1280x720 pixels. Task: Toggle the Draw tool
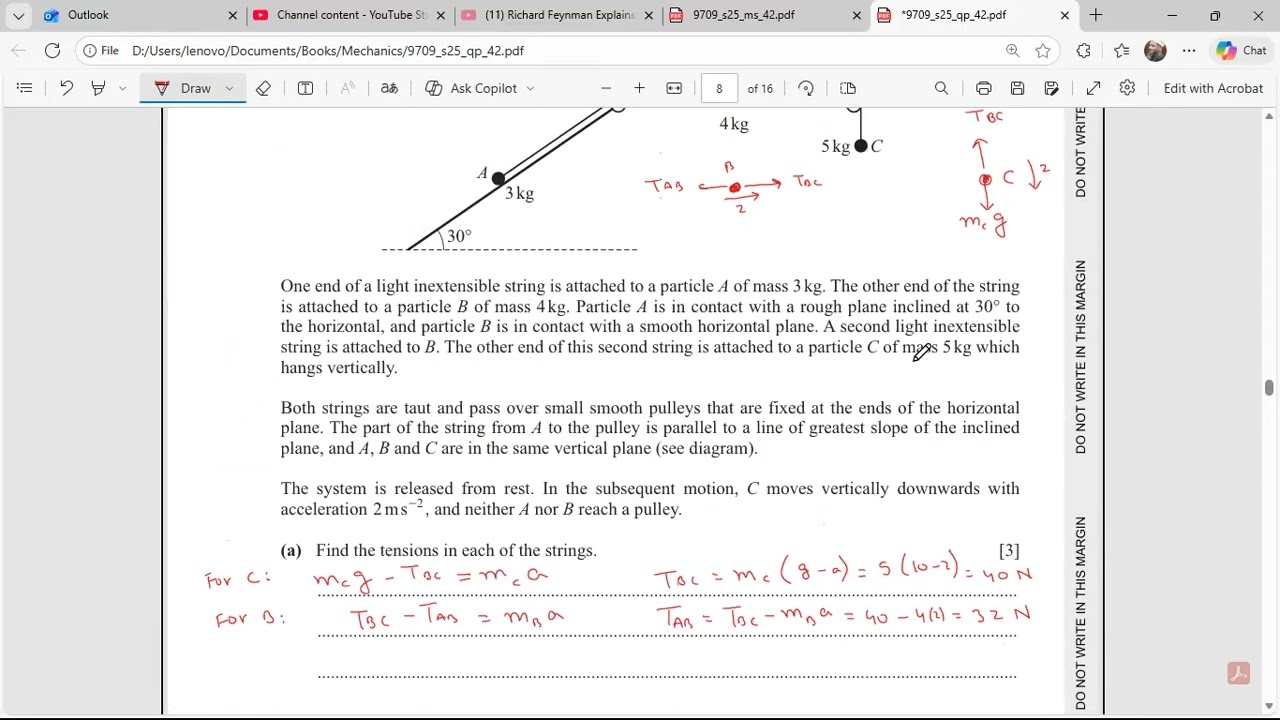(183, 88)
